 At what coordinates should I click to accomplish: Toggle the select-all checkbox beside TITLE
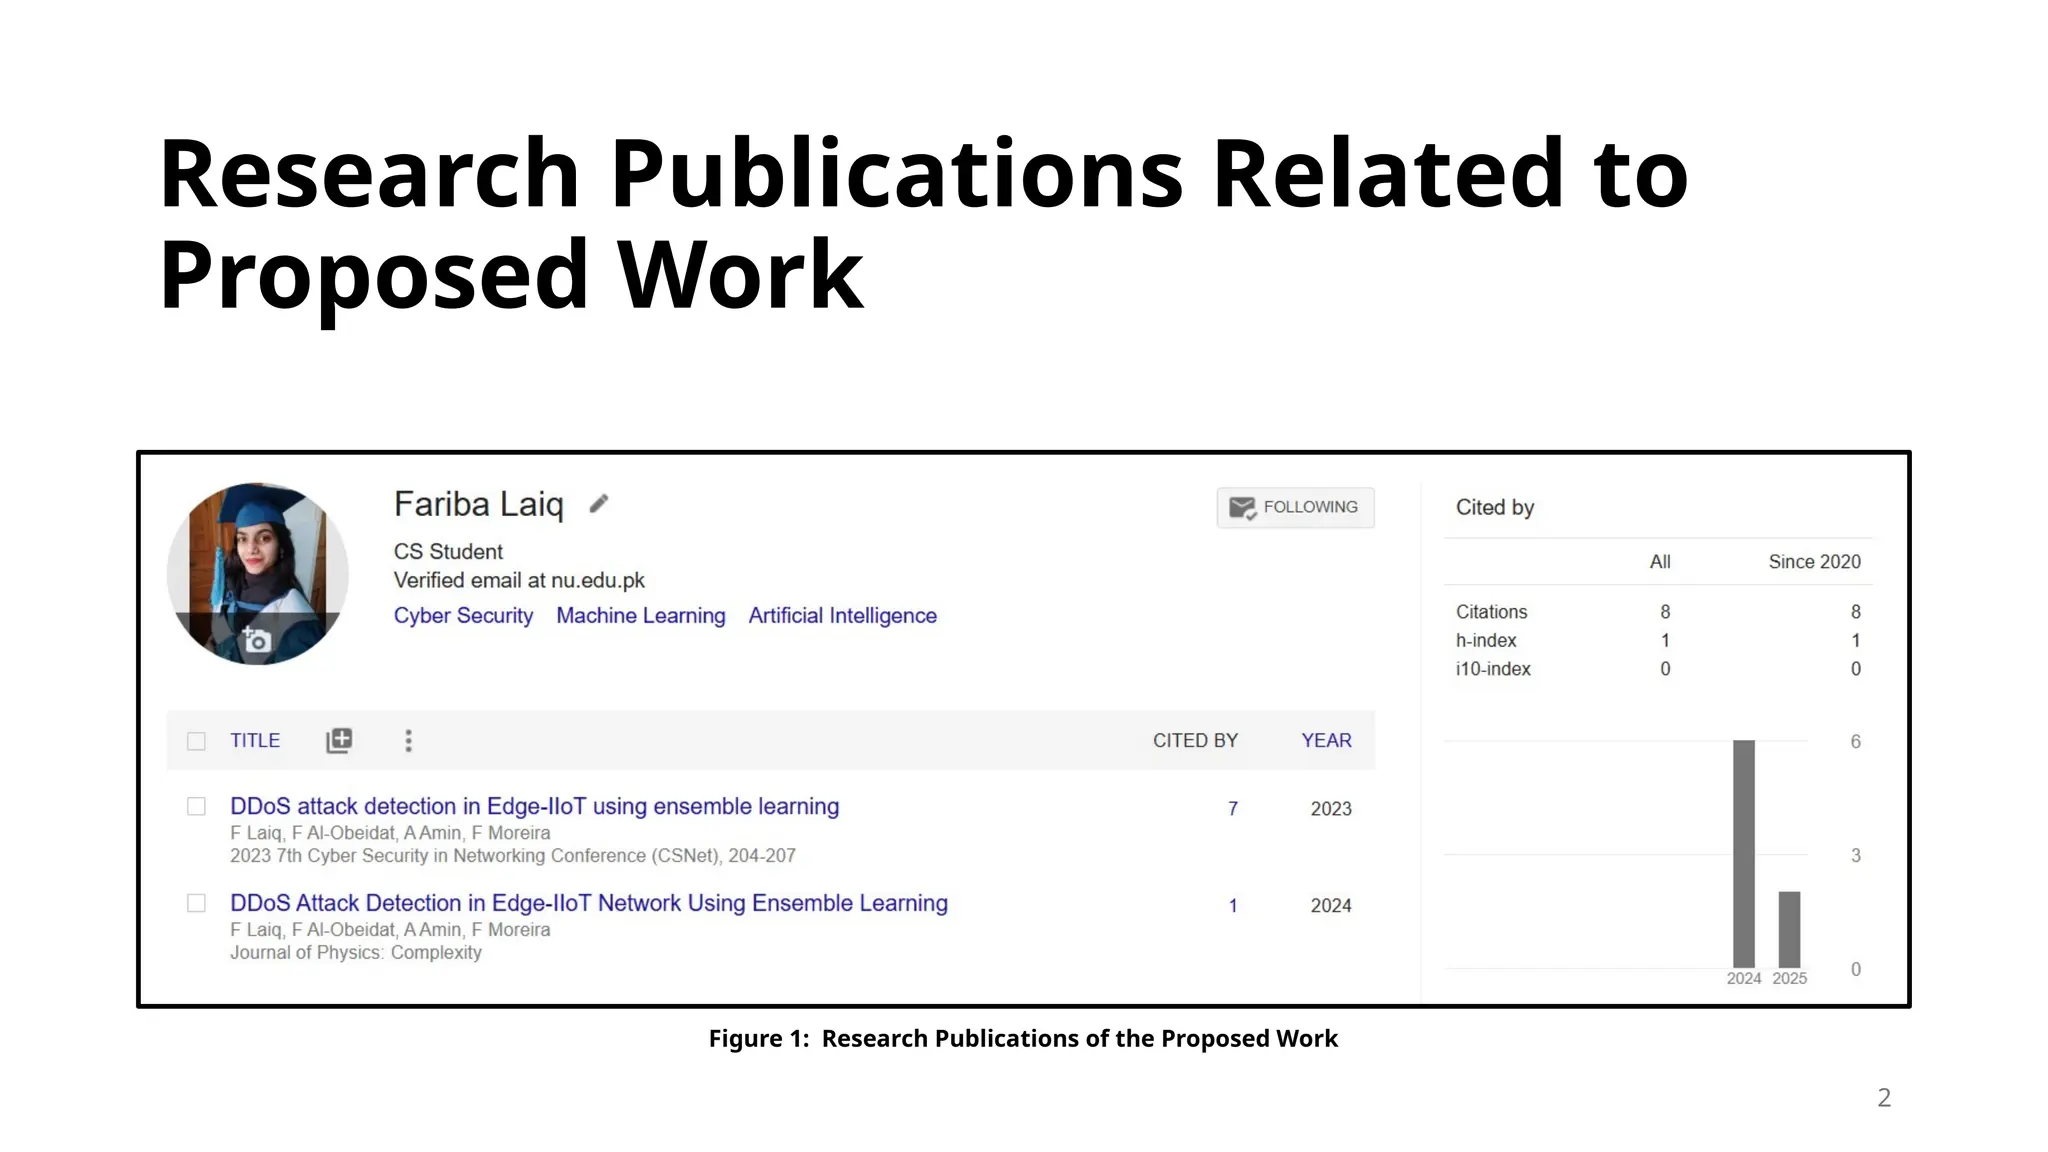(197, 741)
